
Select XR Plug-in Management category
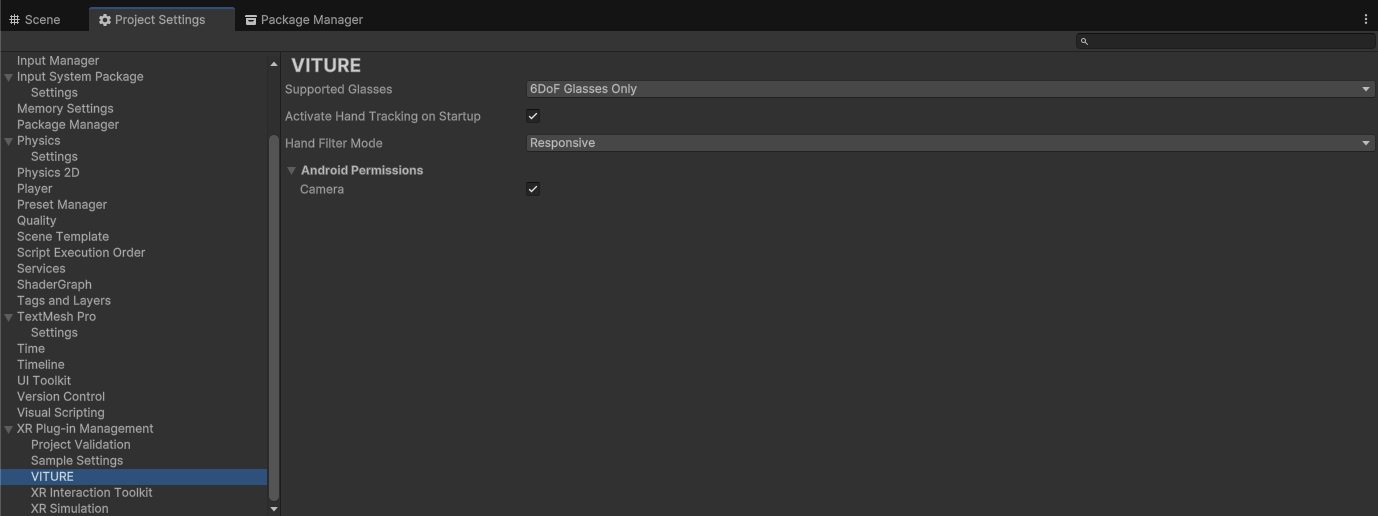[85, 429]
